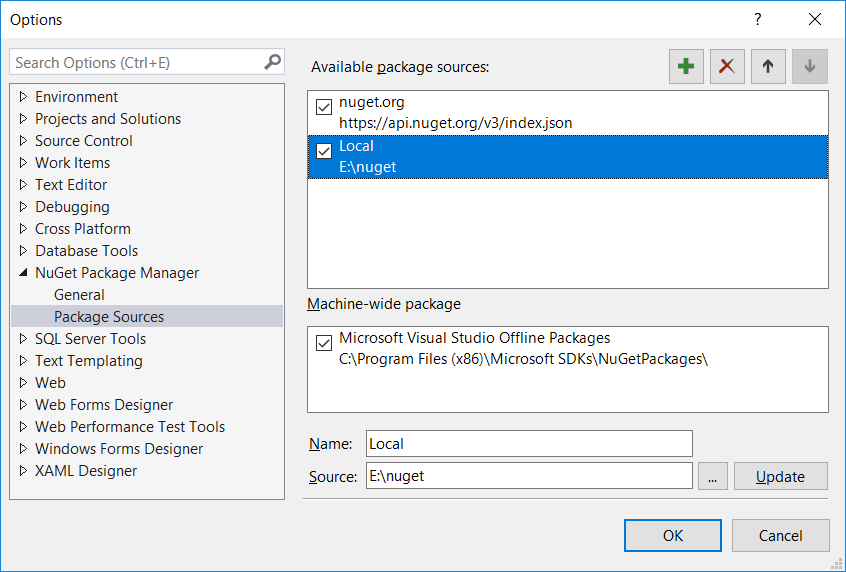The image size is (846, 572).
Task: Click the green plus add source icon
Action: [x=686, y=66]
